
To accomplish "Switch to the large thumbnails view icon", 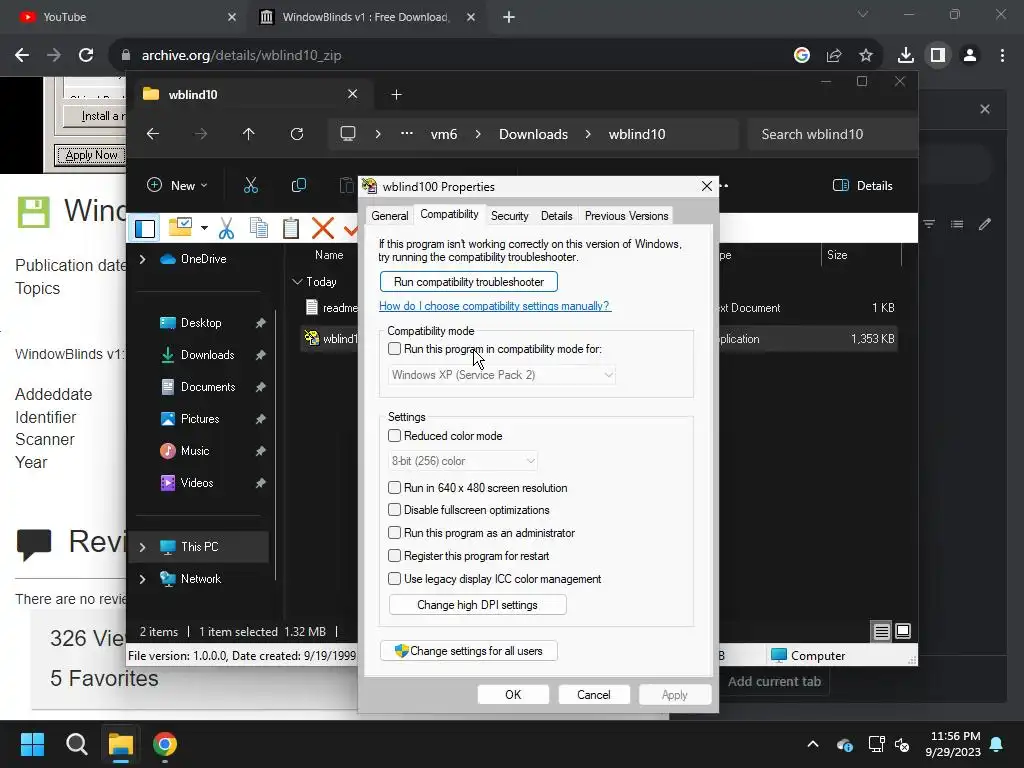I will click(903, 631).
